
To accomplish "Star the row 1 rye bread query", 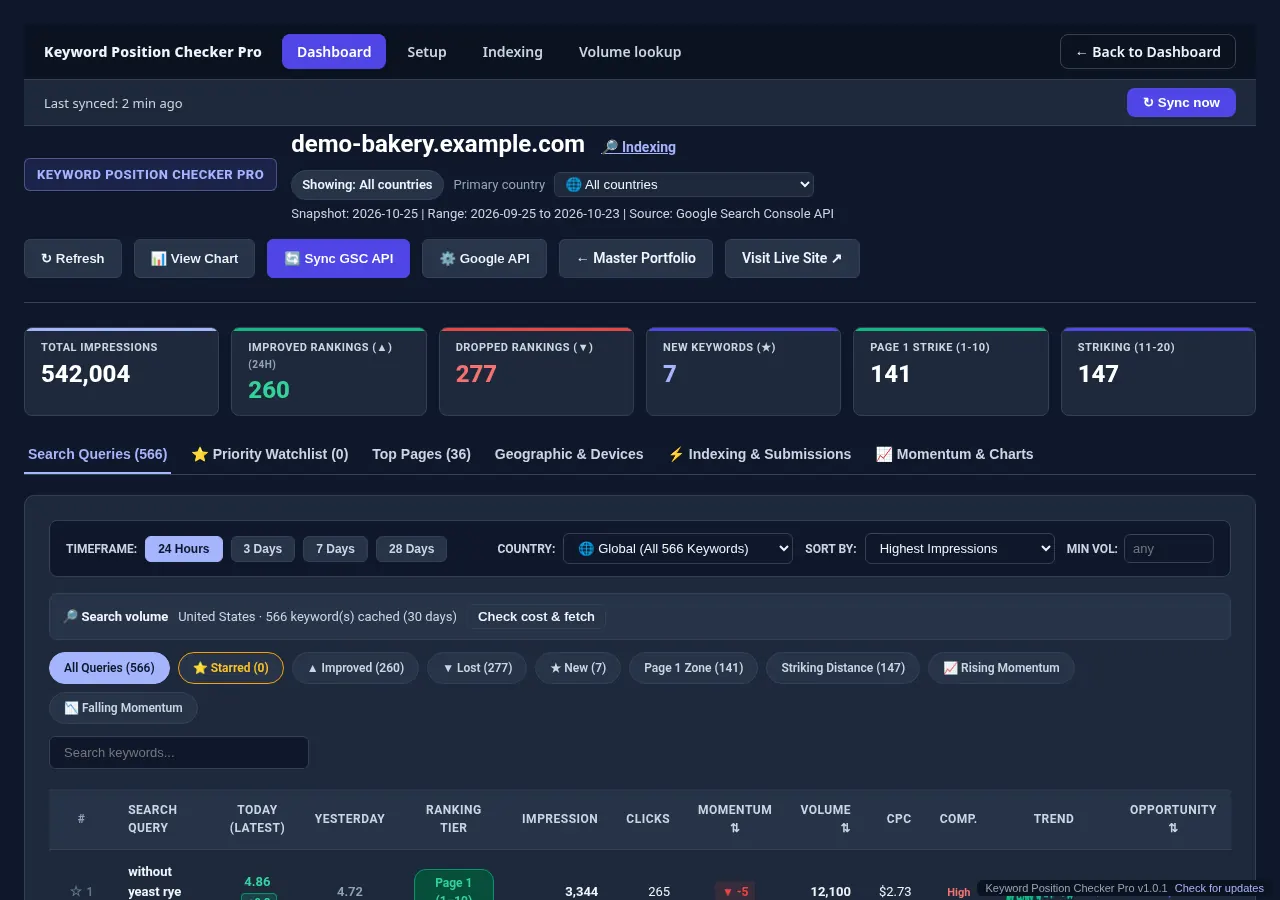I will (x=75, y=891).
